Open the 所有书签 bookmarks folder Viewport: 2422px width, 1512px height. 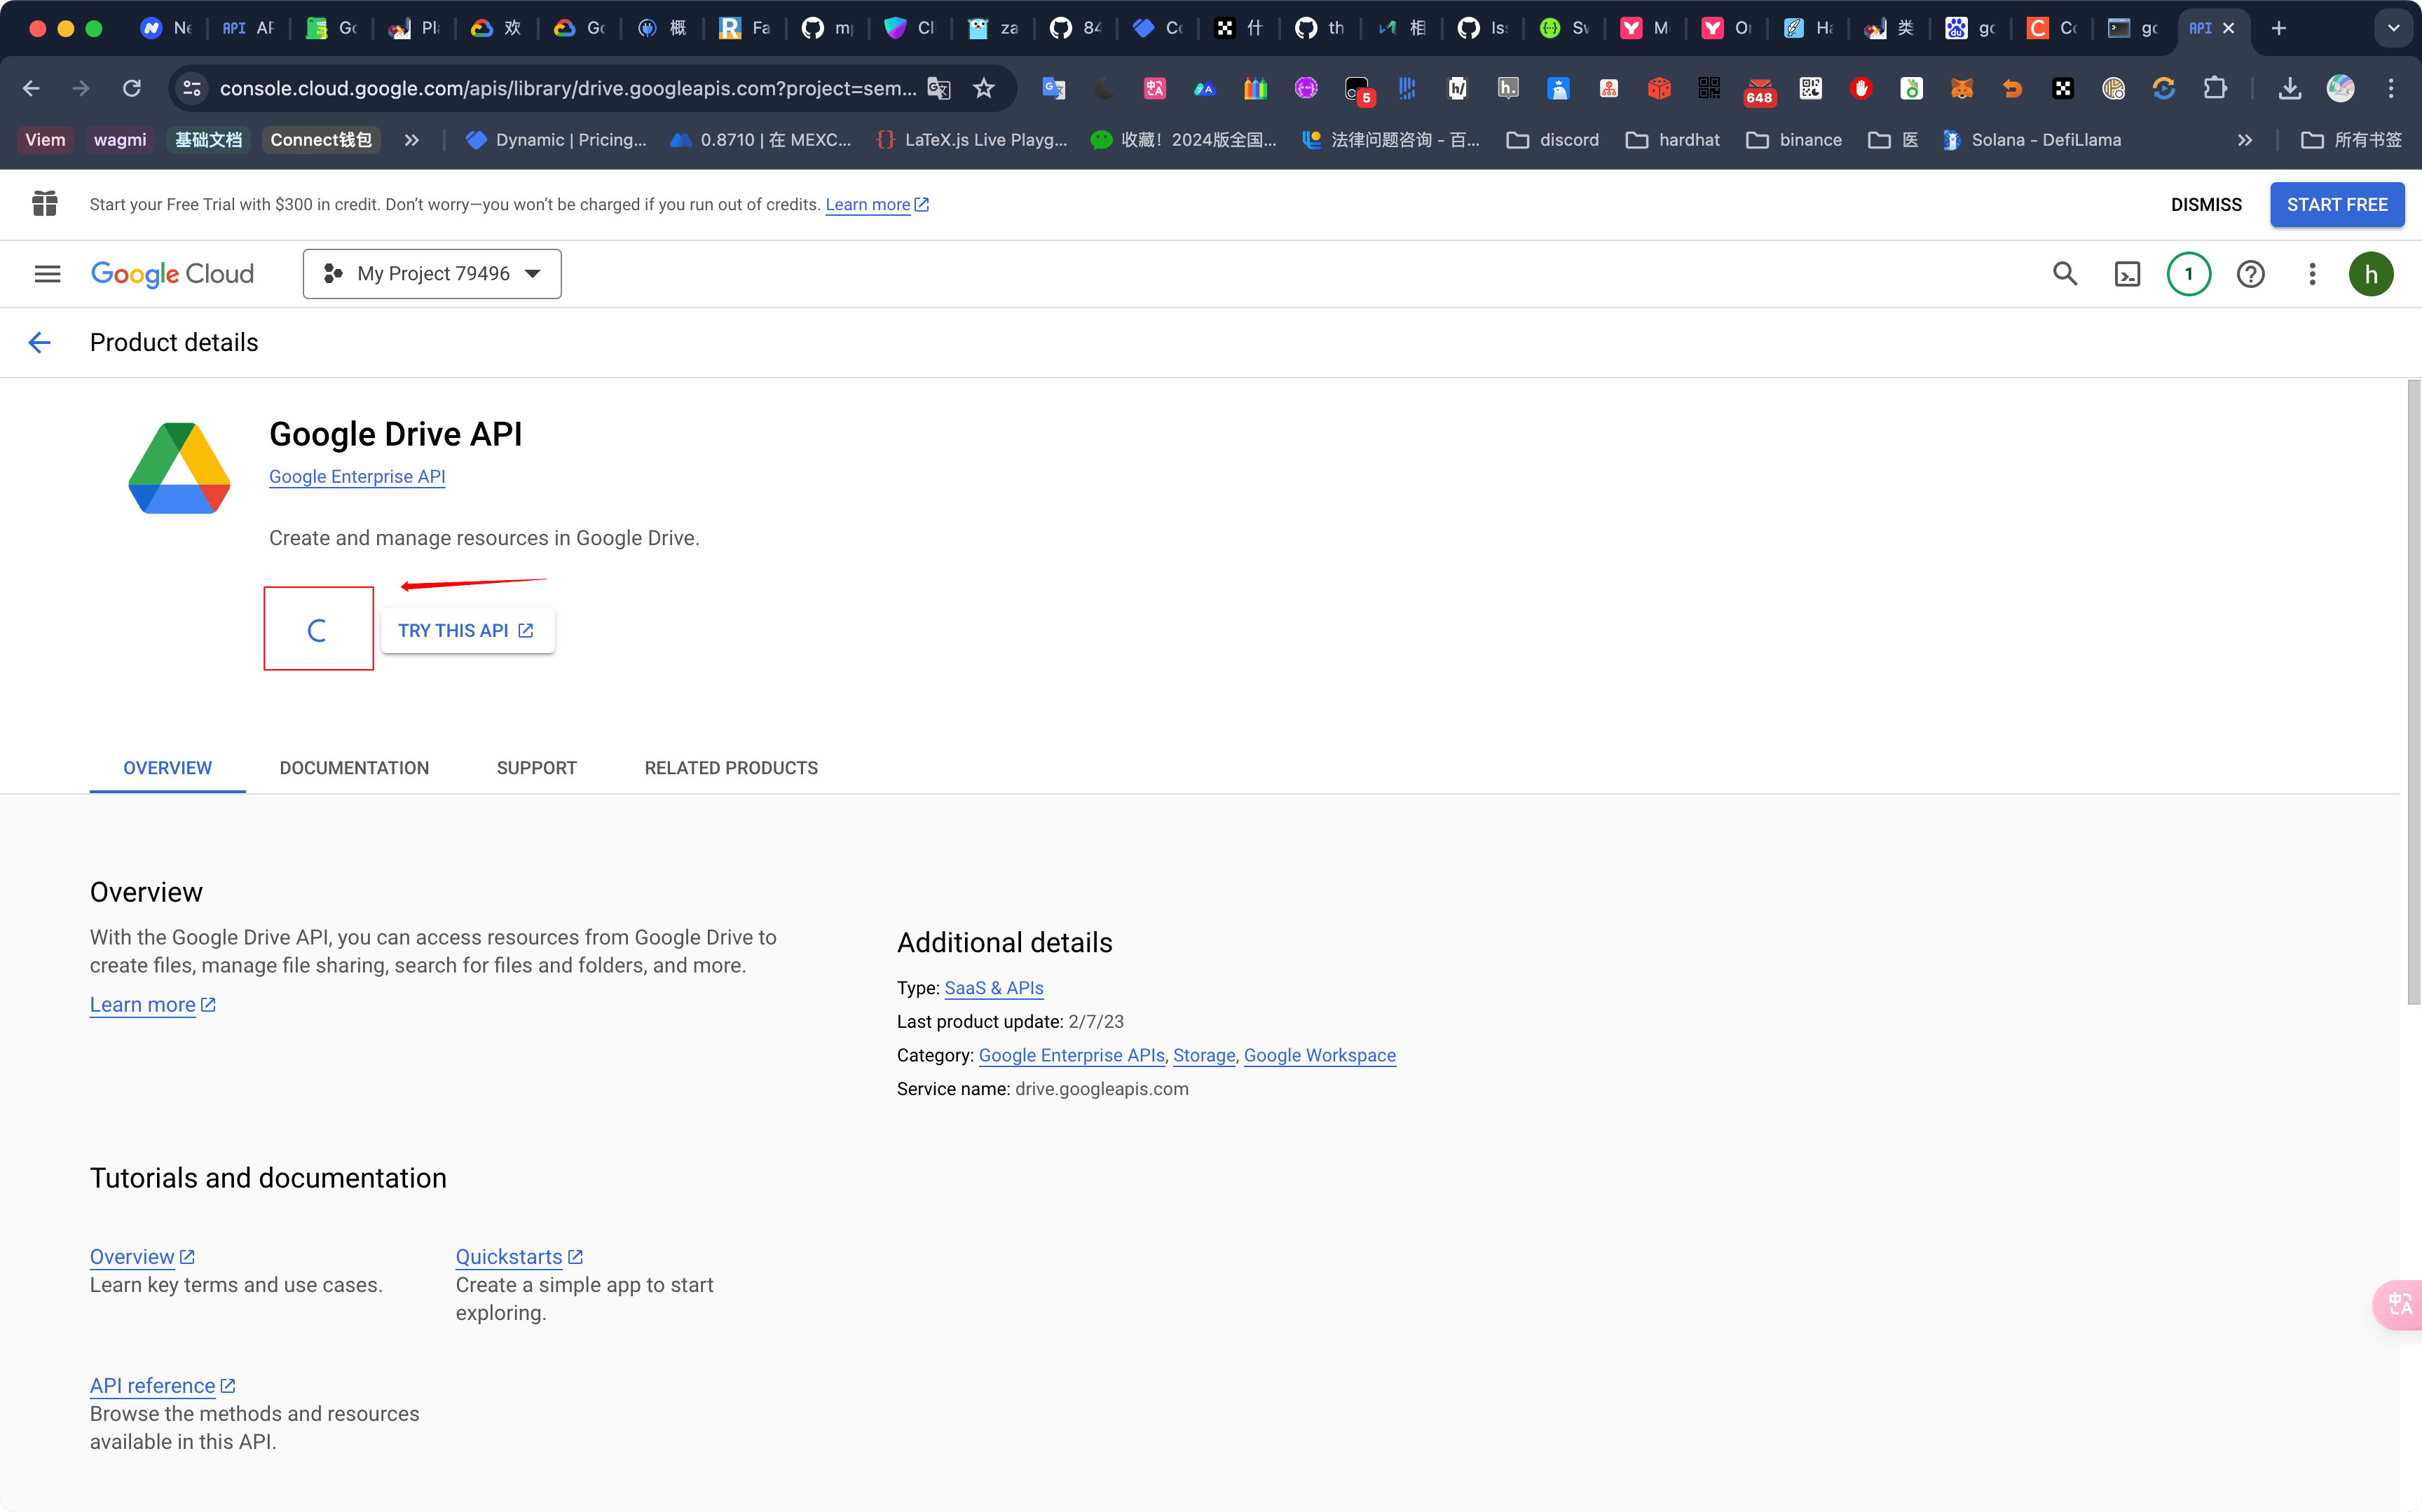(x=2351, y=140)
